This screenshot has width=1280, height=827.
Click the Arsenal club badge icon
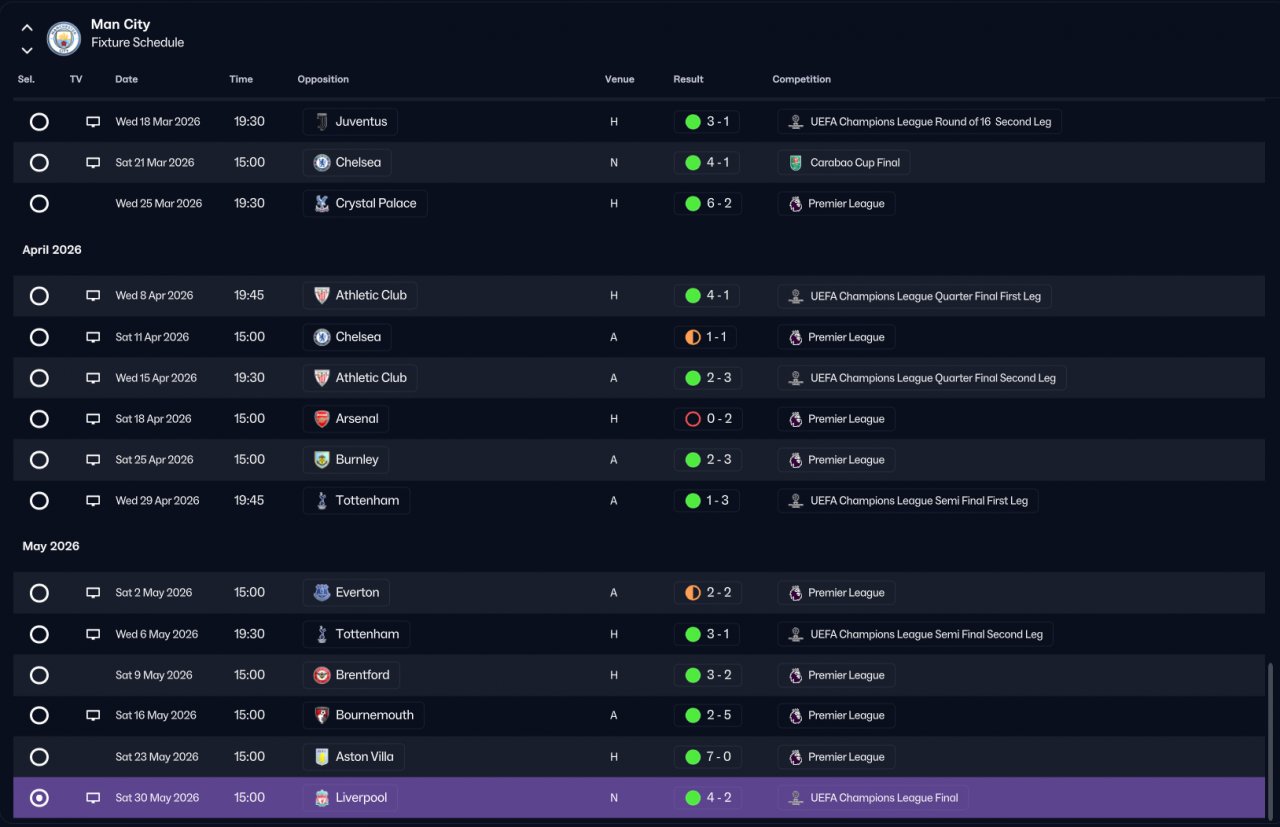click(322, 419)
